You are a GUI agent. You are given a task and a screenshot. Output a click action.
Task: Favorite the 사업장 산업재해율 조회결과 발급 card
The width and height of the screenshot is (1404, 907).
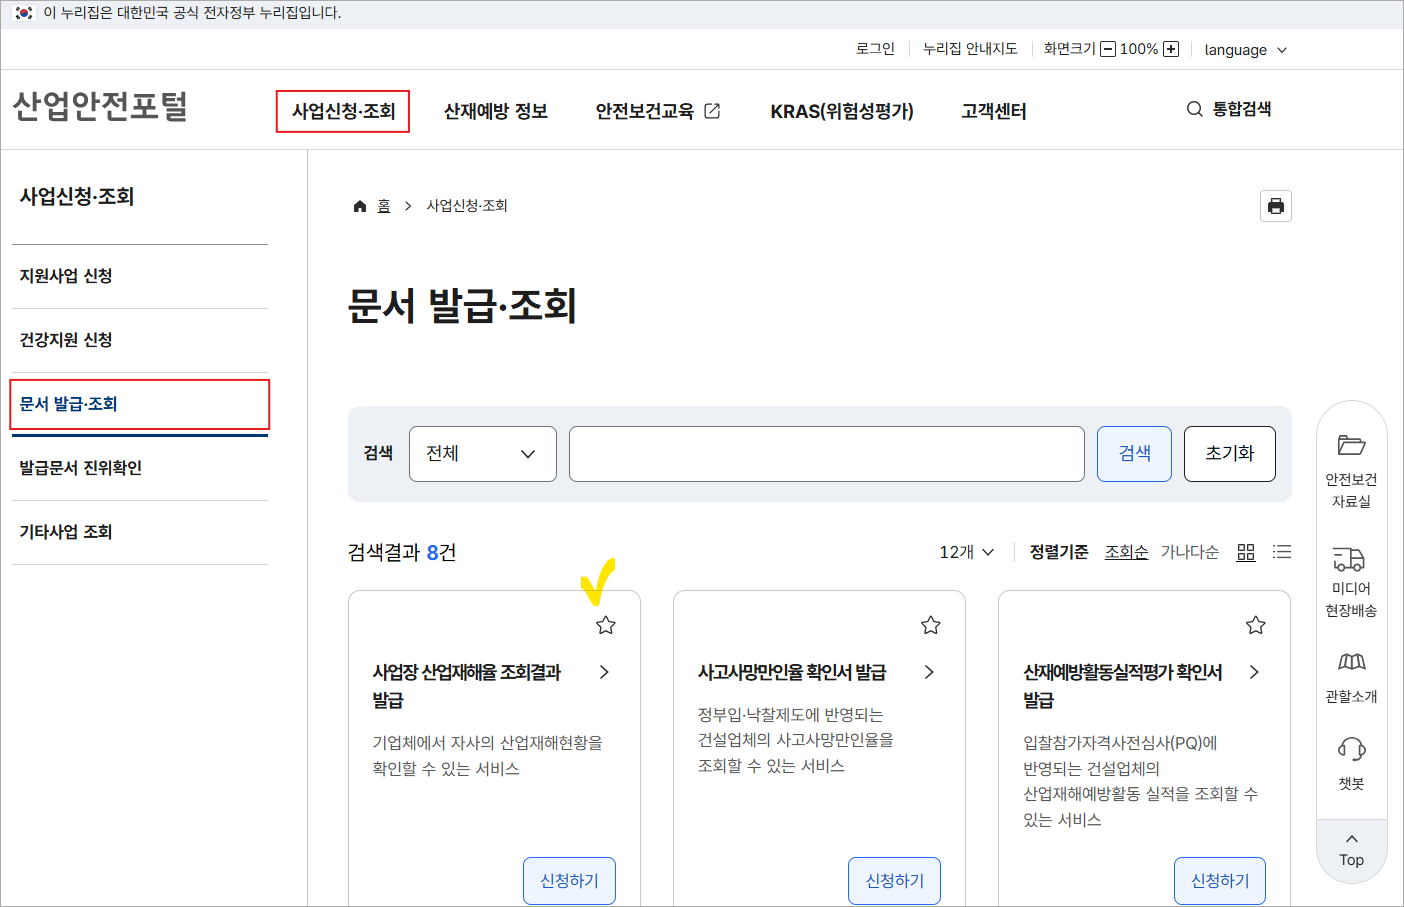[605, 624]
